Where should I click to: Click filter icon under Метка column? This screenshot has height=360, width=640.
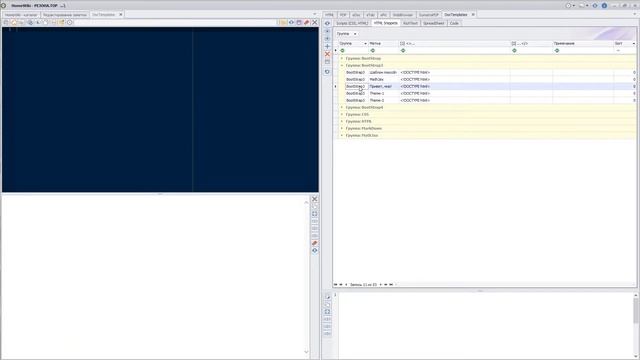[373, 51]
